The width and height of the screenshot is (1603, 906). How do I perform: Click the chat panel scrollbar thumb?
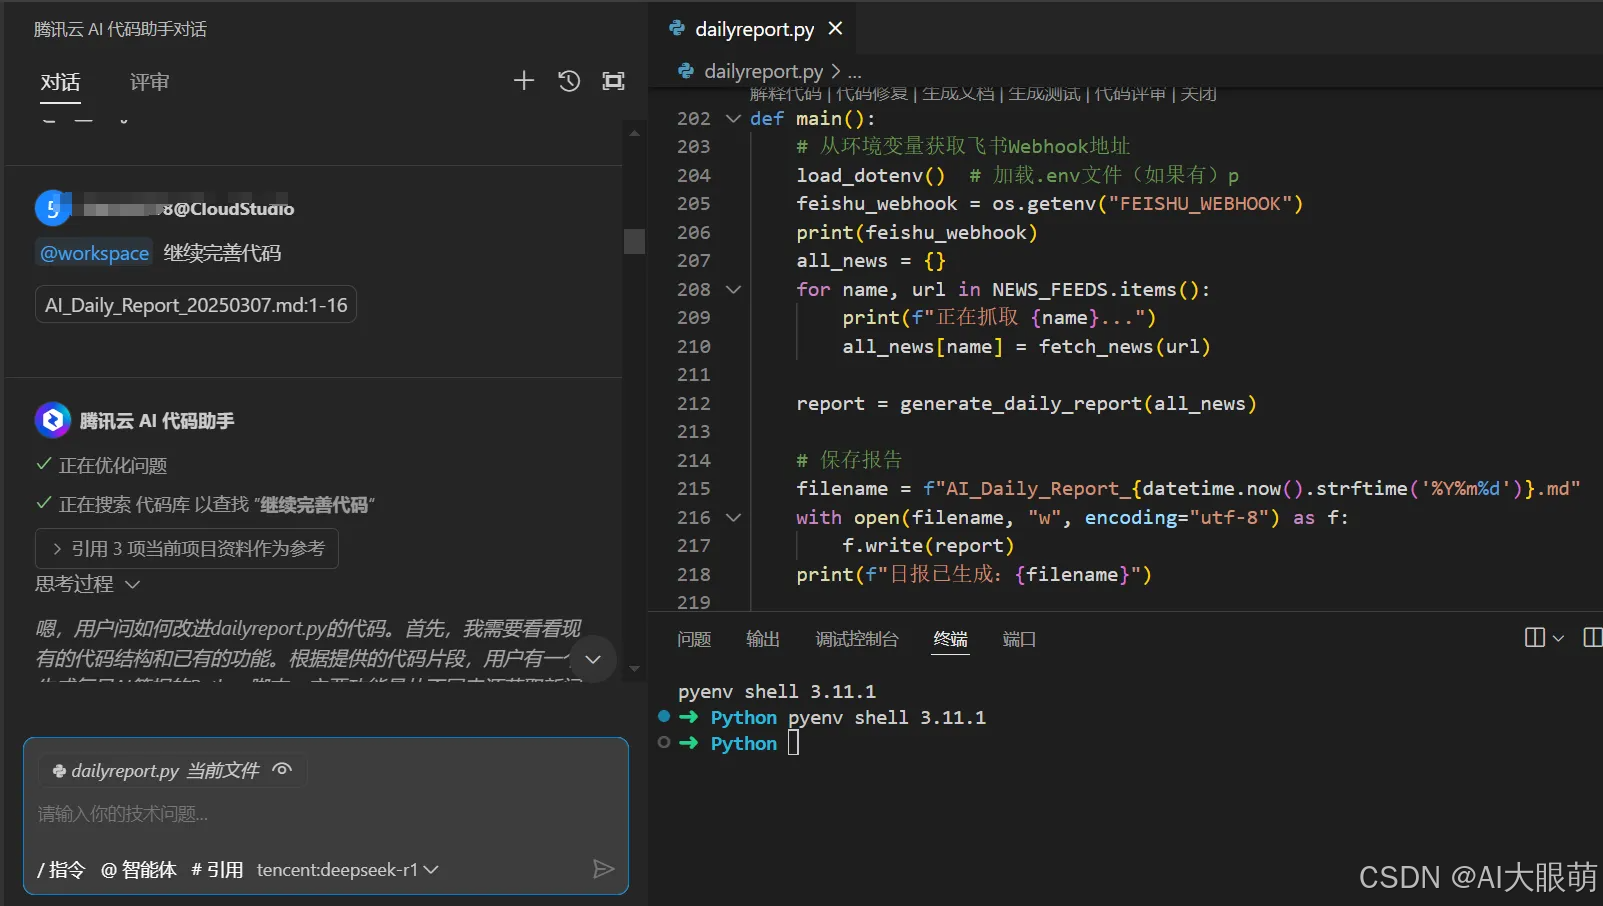(x=634, y=241)
